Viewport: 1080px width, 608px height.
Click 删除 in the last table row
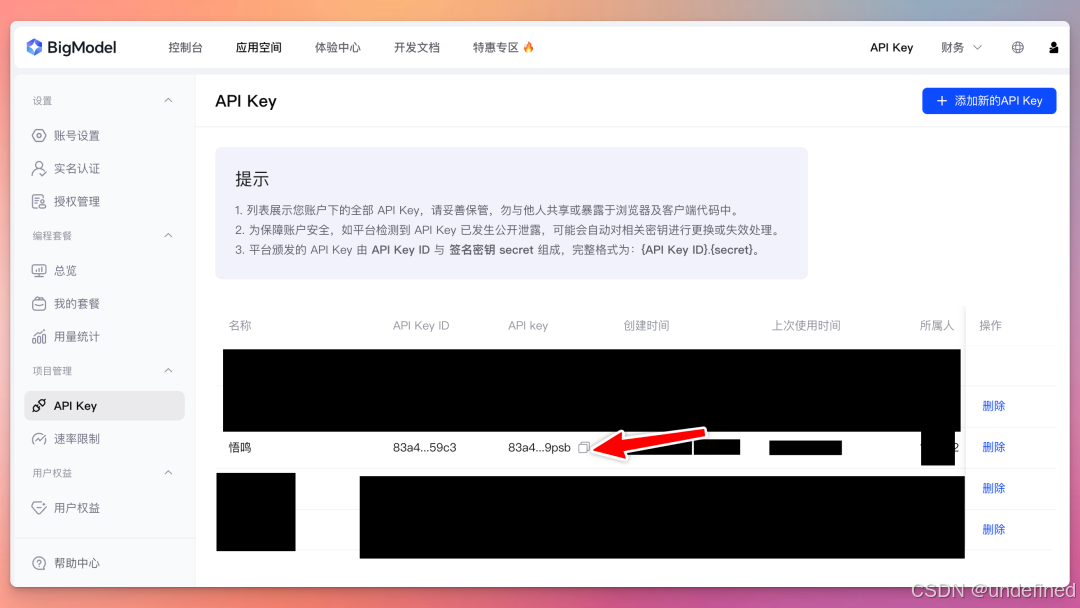[x=993, y=530]
